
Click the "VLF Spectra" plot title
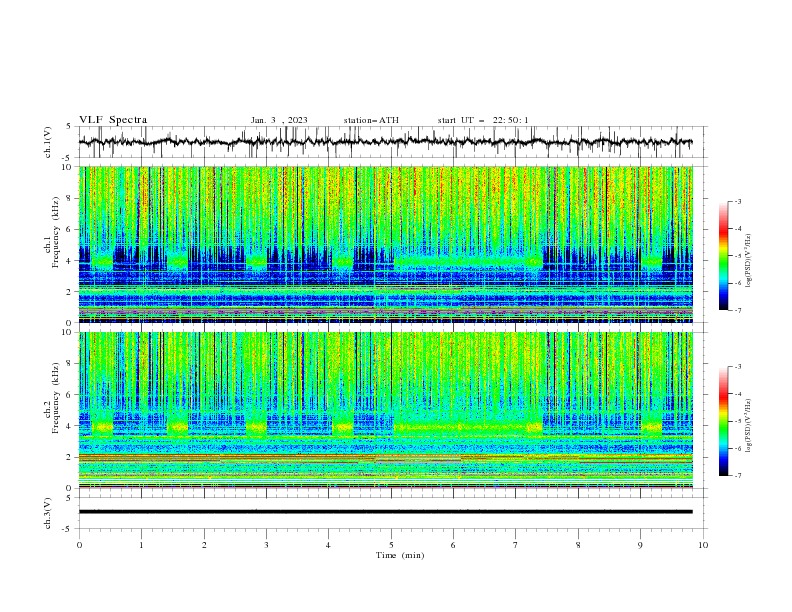pos(113,120)
